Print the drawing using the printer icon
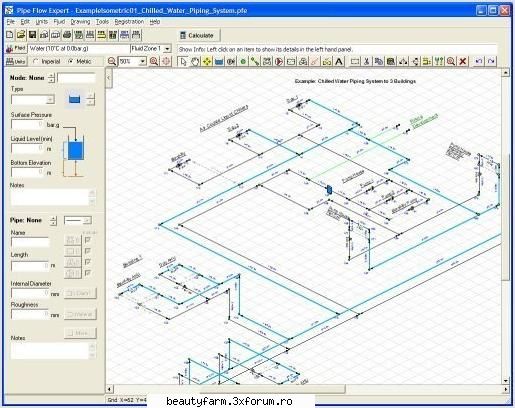 [x=67, y=35]
